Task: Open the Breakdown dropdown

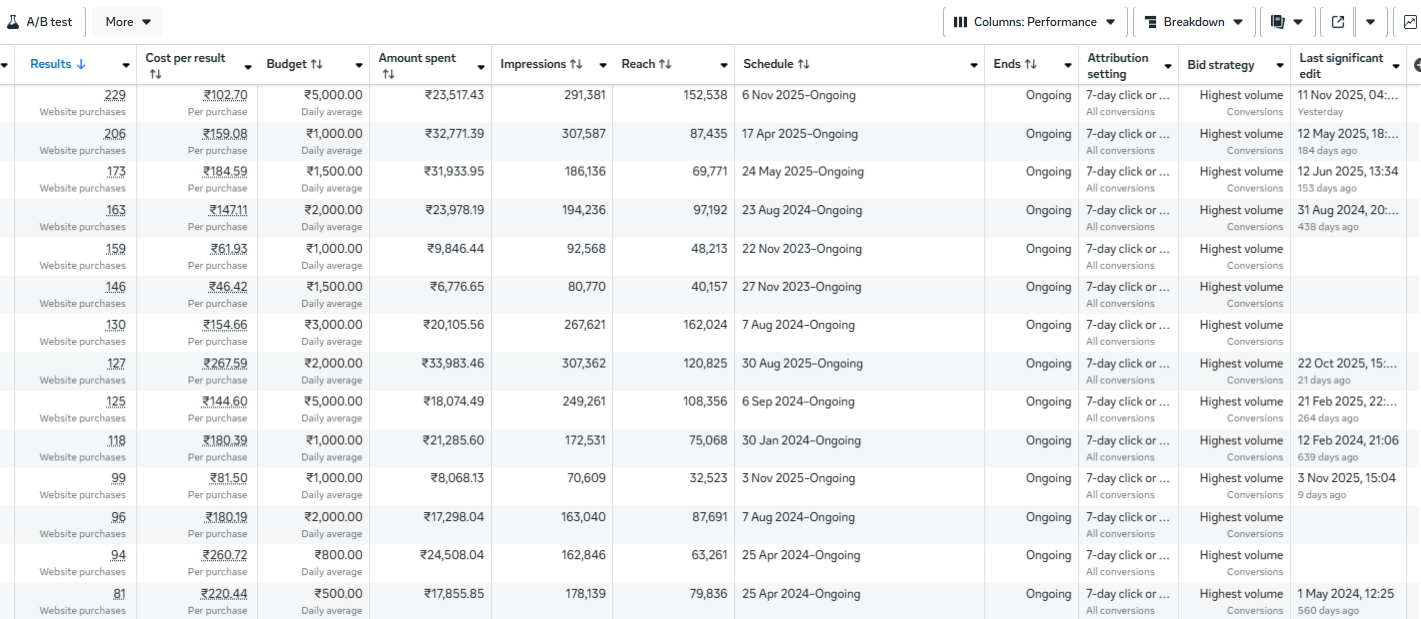Action: click(1194, 22)
